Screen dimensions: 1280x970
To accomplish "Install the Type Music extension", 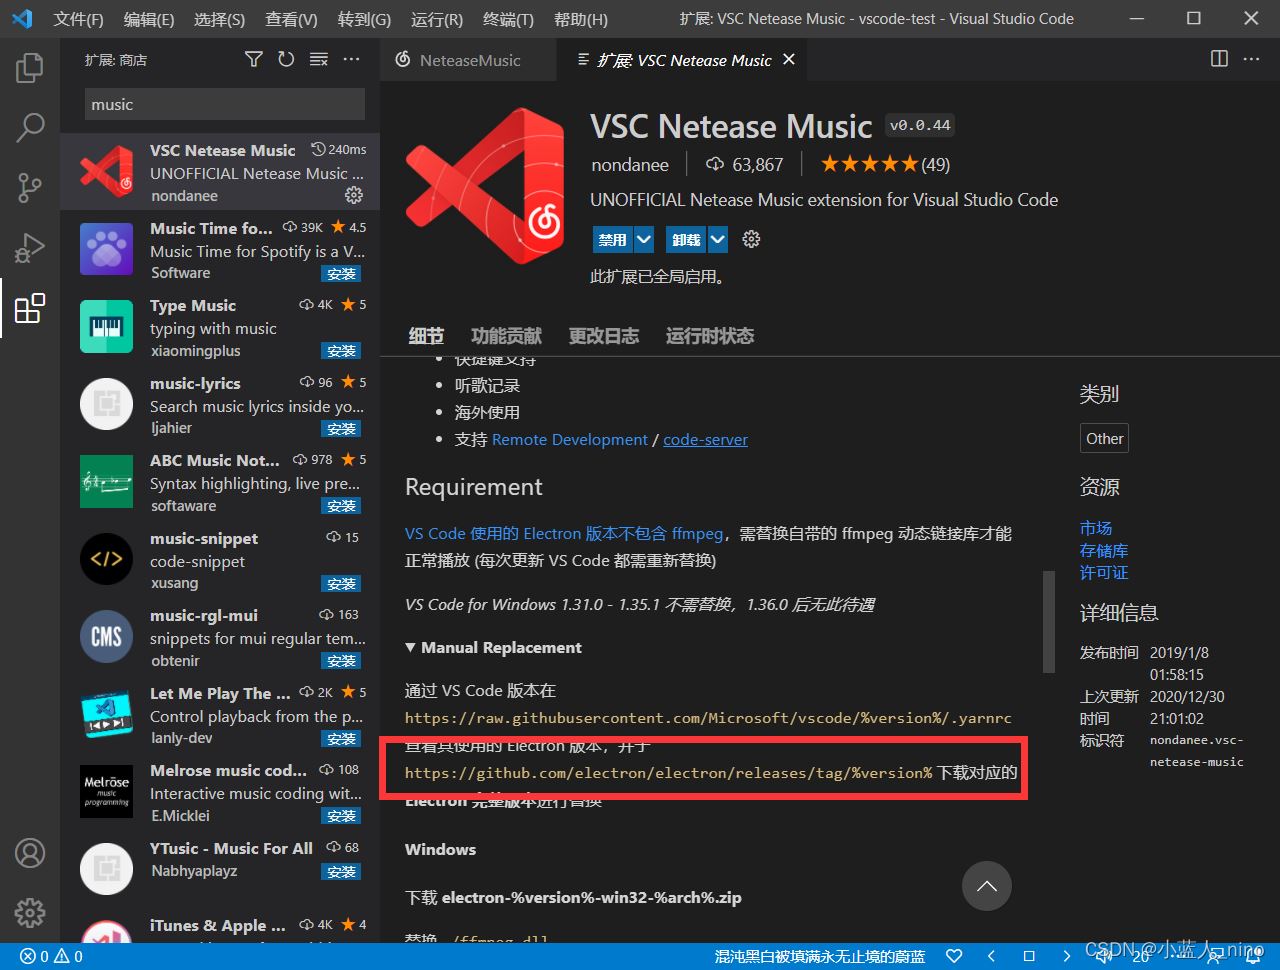I will point(341,351).
